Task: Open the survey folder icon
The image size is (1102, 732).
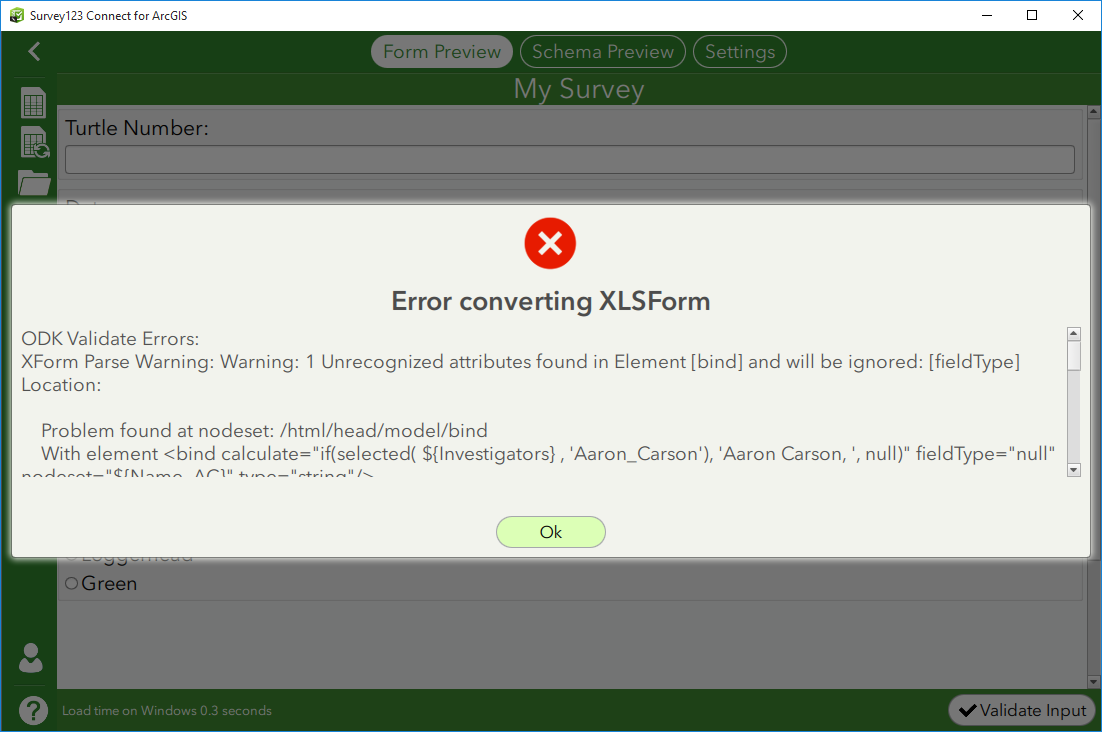Action: pyautogui.click(x=34, y=182)
